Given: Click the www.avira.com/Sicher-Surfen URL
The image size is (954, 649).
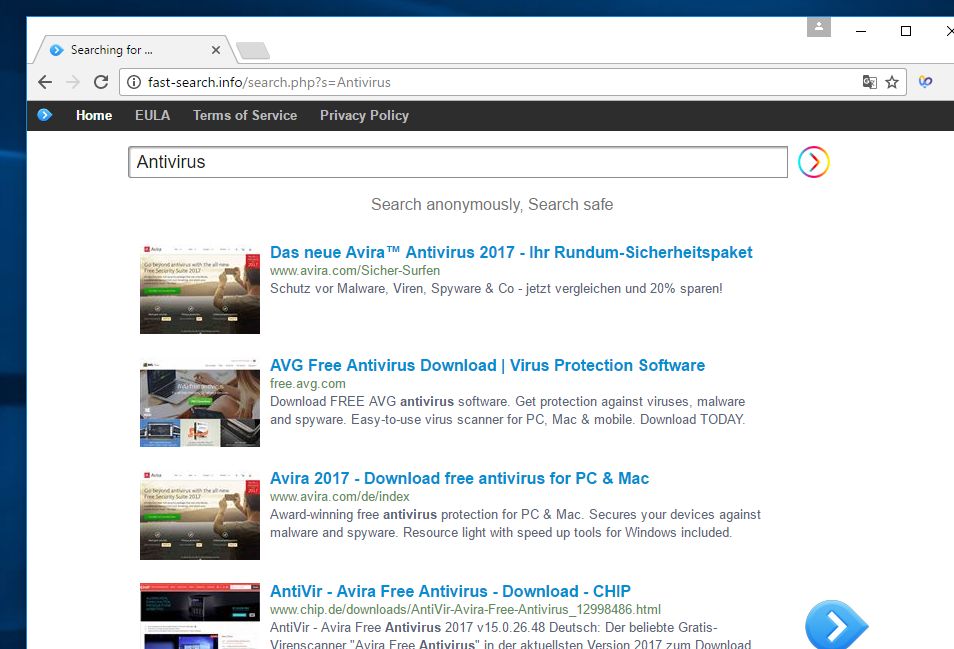Looking at the screenshot, I should pyautogui.click(x=355, y=271).
